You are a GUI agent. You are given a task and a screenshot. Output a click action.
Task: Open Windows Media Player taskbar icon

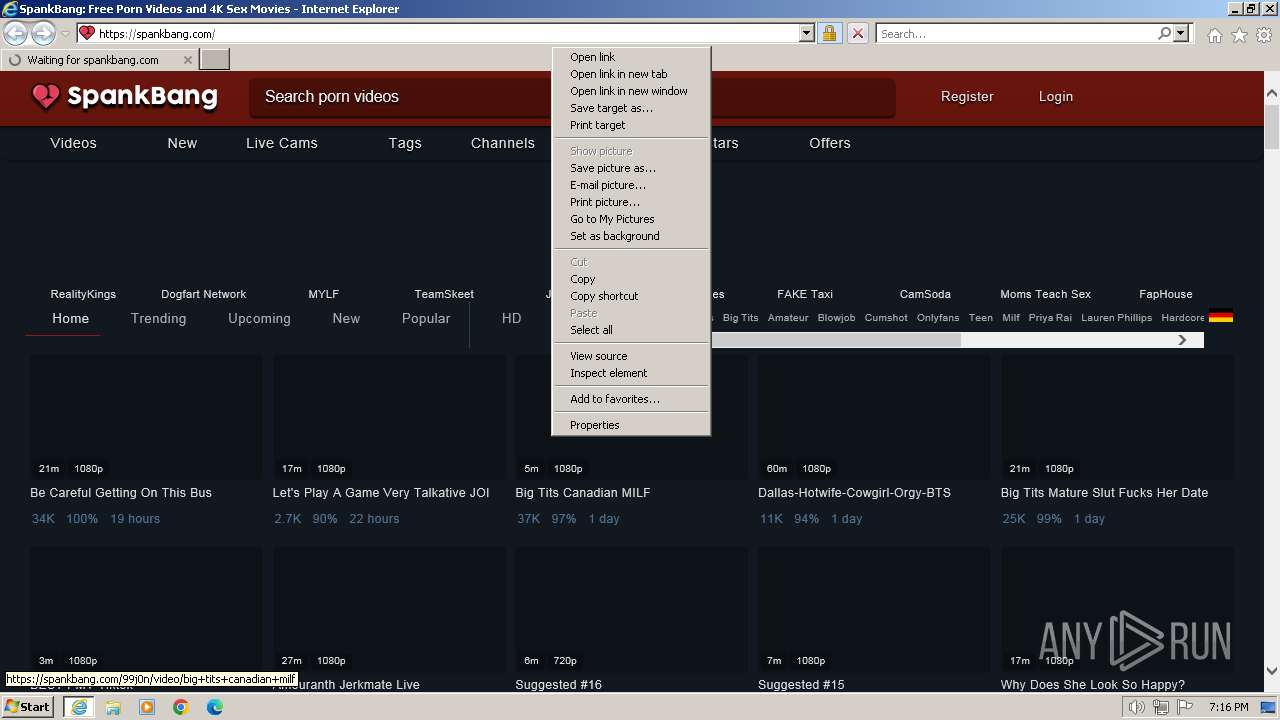pos(147,707)
